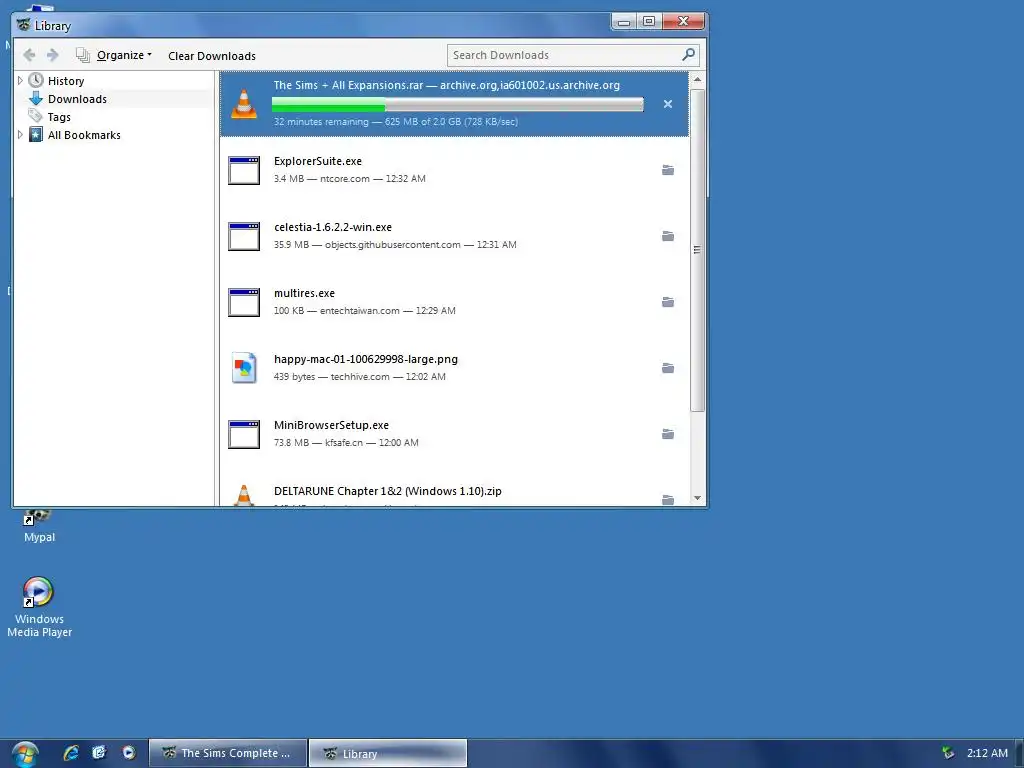Switch to The Sims Complete taskbar window
Viewport: 1024px width, 768px height.
tap(228, 753)
